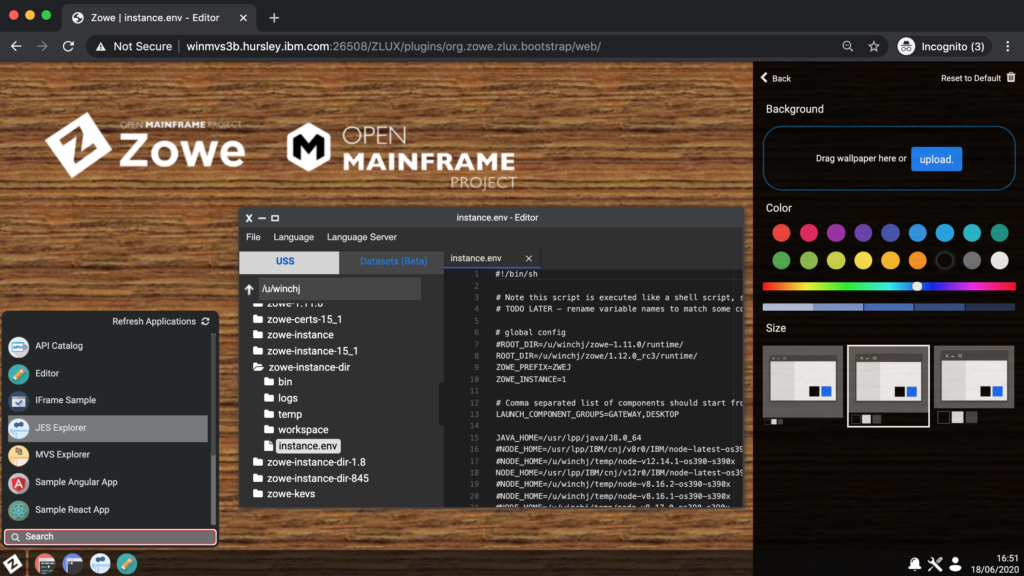This screenshot has height=576, width=1024.
Task: Click the blue upload wallpaper button
Action: coord(936,159)
